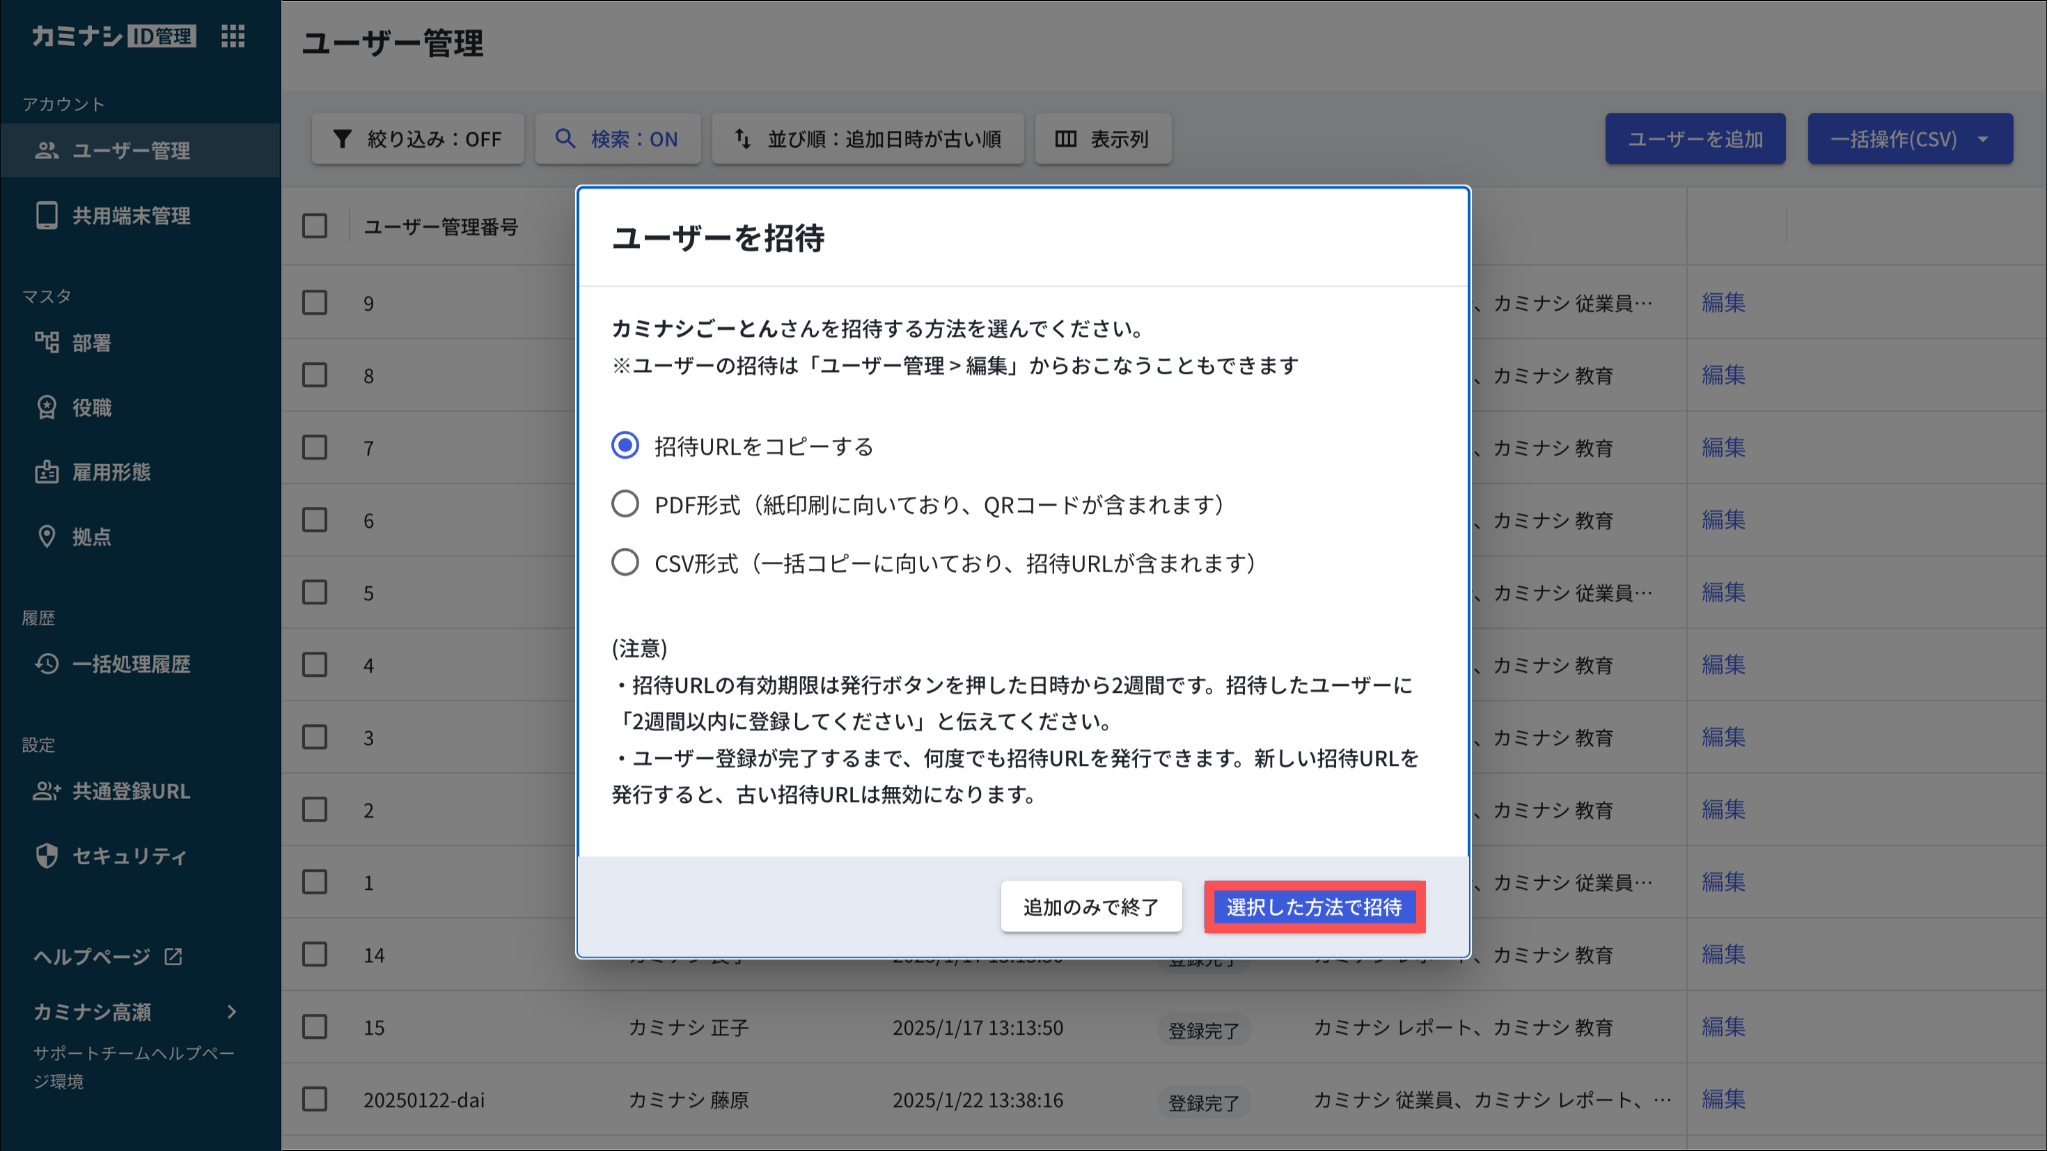Viewport: 2048px width, 1151px height.
Task: Click the 共用端末管理 tablet icon
Action: pyautogui.click(x=47, y=216)
